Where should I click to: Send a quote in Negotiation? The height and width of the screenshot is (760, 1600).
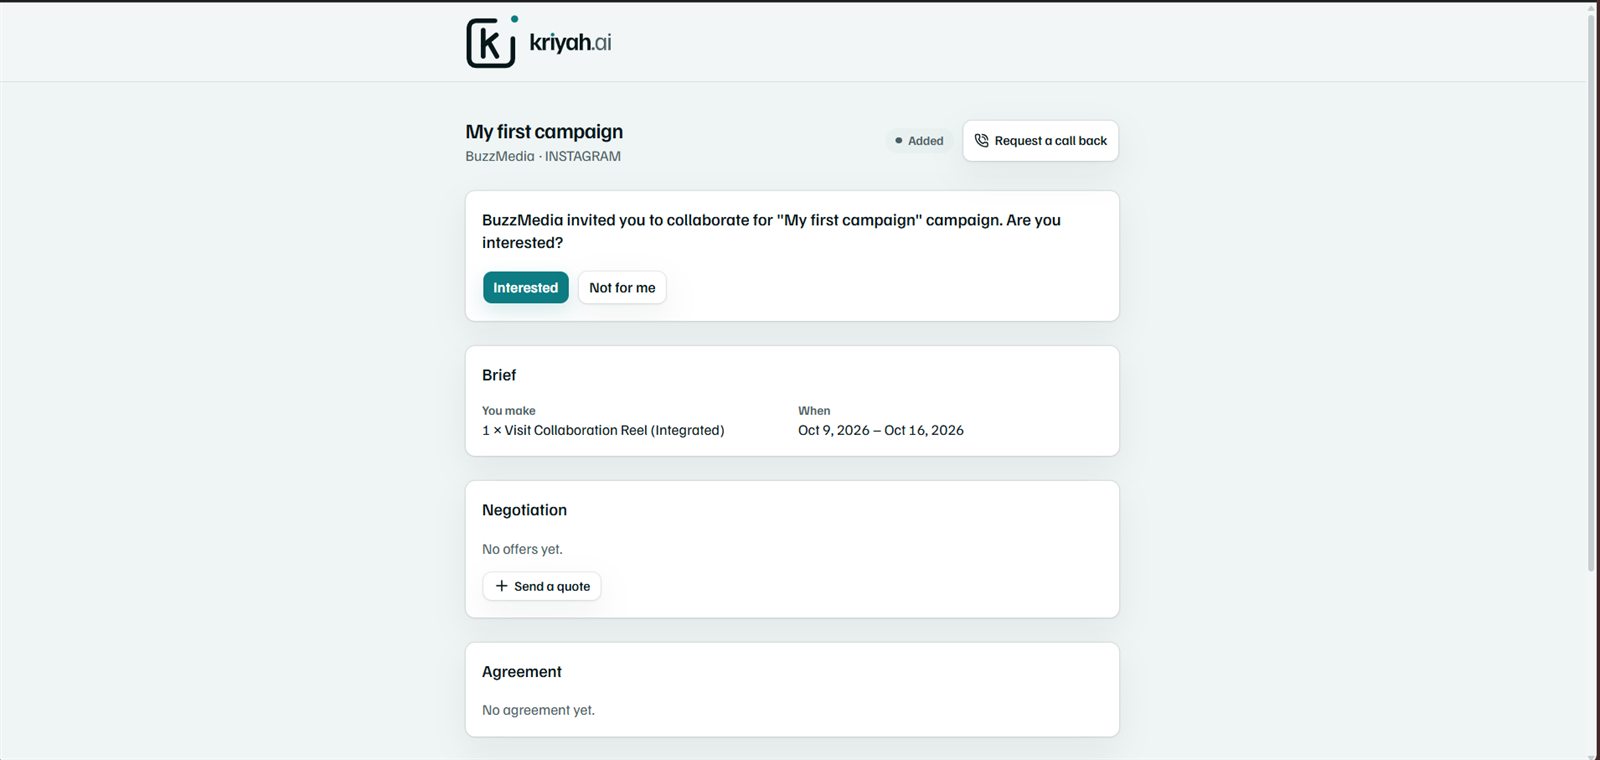pos(542,586)
